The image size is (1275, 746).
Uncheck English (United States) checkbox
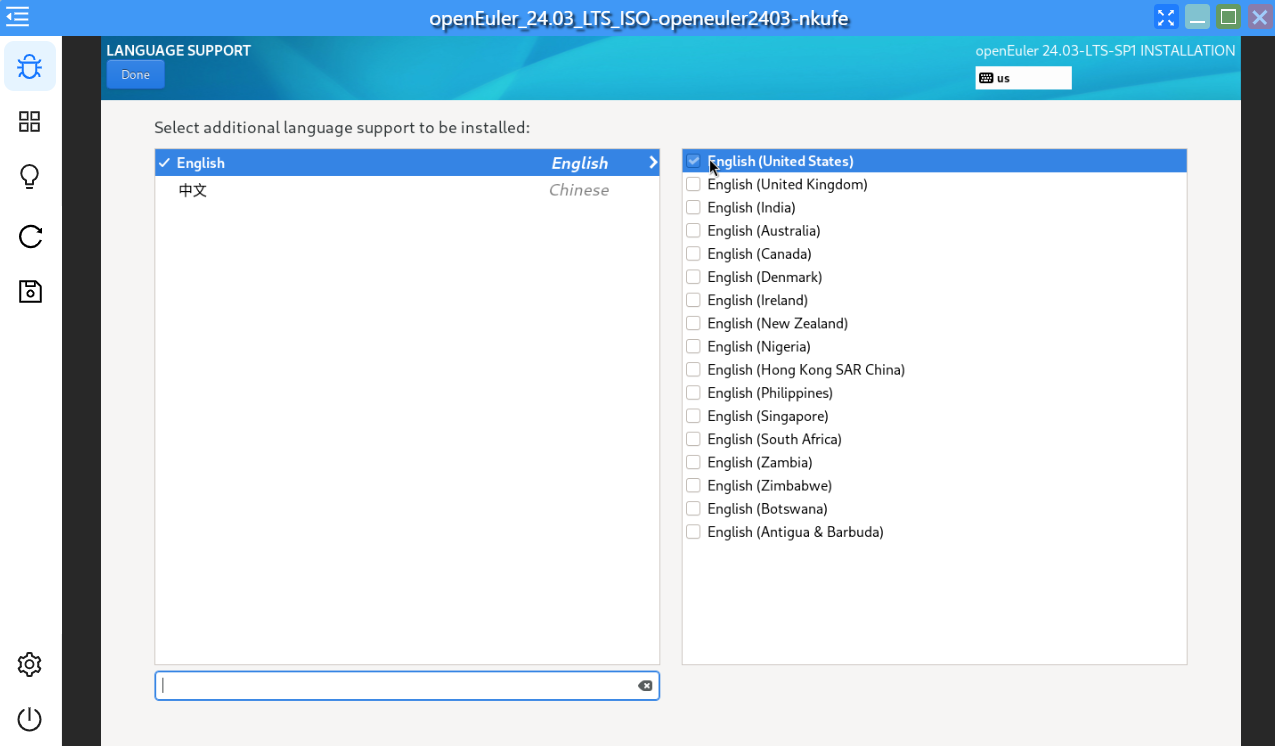(693, 161)
